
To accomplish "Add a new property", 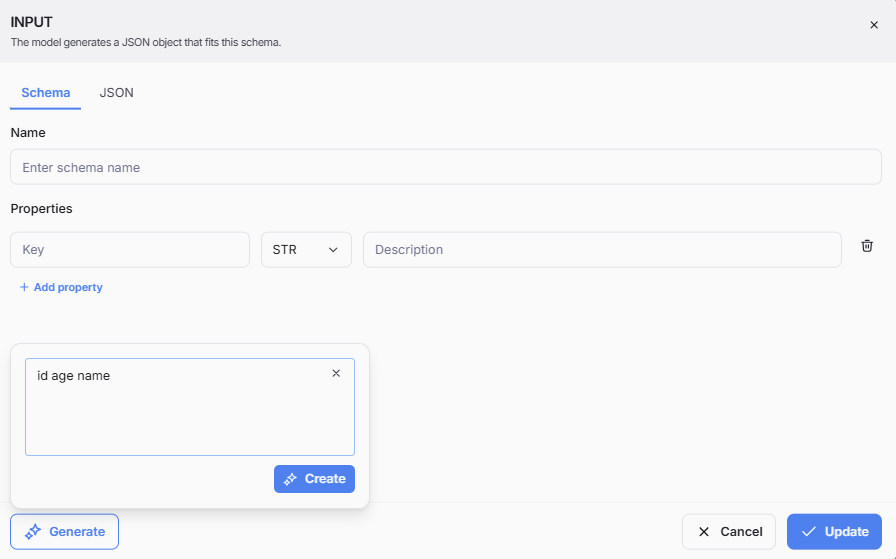I will [61, 288].
